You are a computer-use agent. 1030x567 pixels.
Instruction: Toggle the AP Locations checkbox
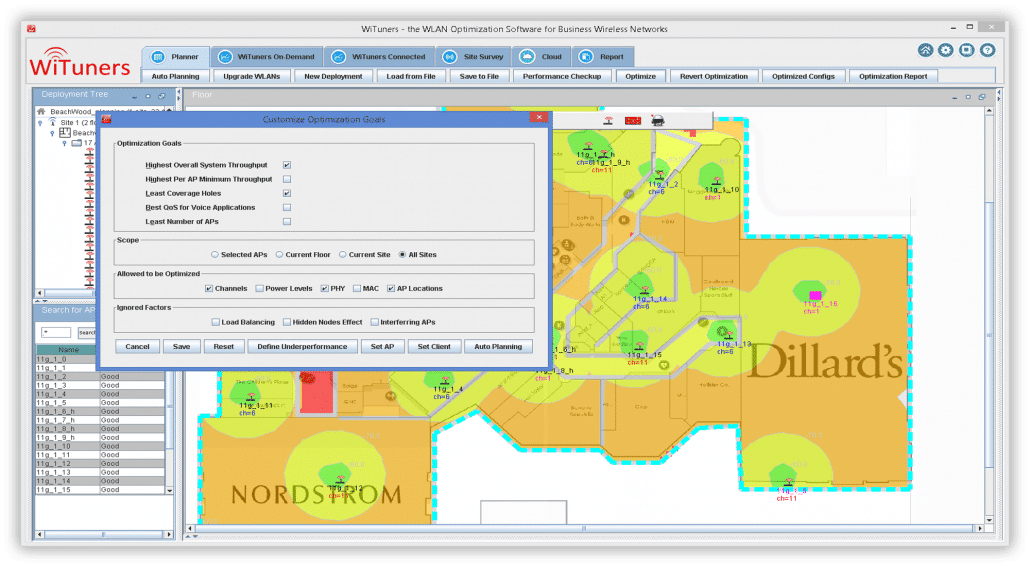[391, 288]
